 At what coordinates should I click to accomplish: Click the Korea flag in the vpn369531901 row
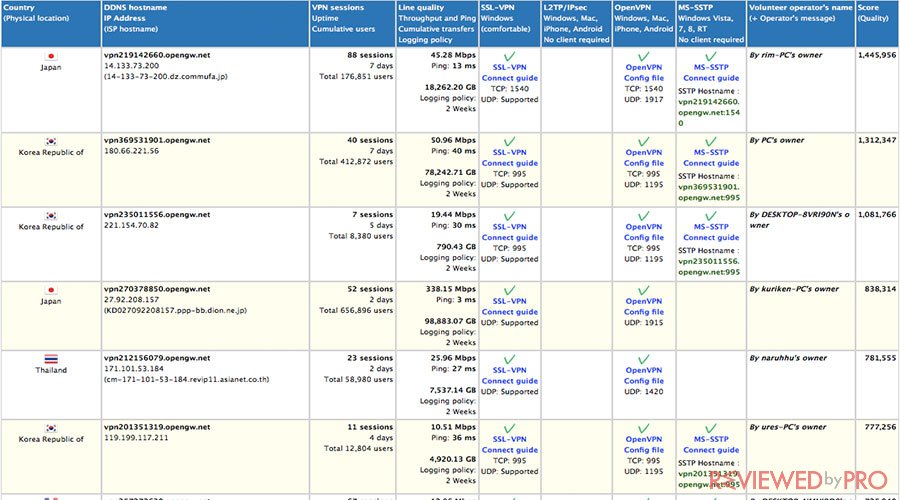(51, 141)
